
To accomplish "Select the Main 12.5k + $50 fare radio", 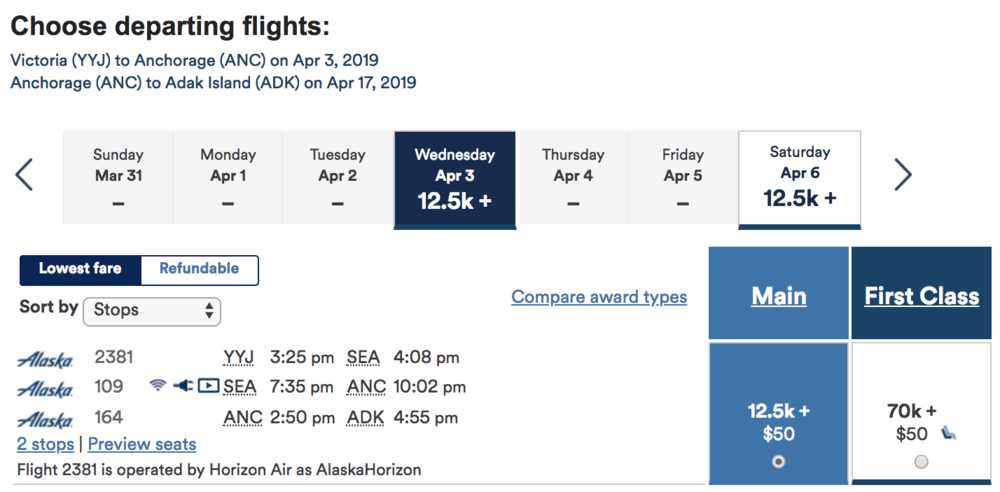I will pos(778,461).
